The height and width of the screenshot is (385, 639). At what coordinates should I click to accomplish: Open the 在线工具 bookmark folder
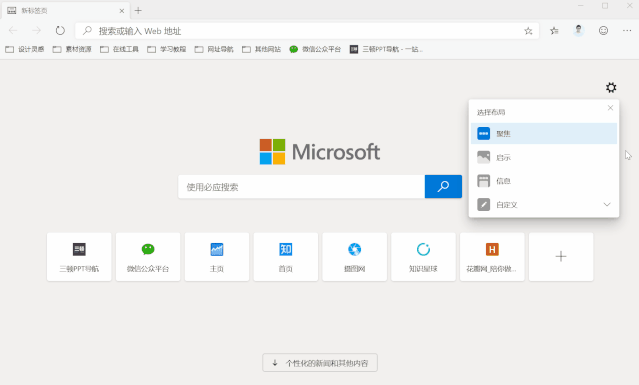click(119, 49)
